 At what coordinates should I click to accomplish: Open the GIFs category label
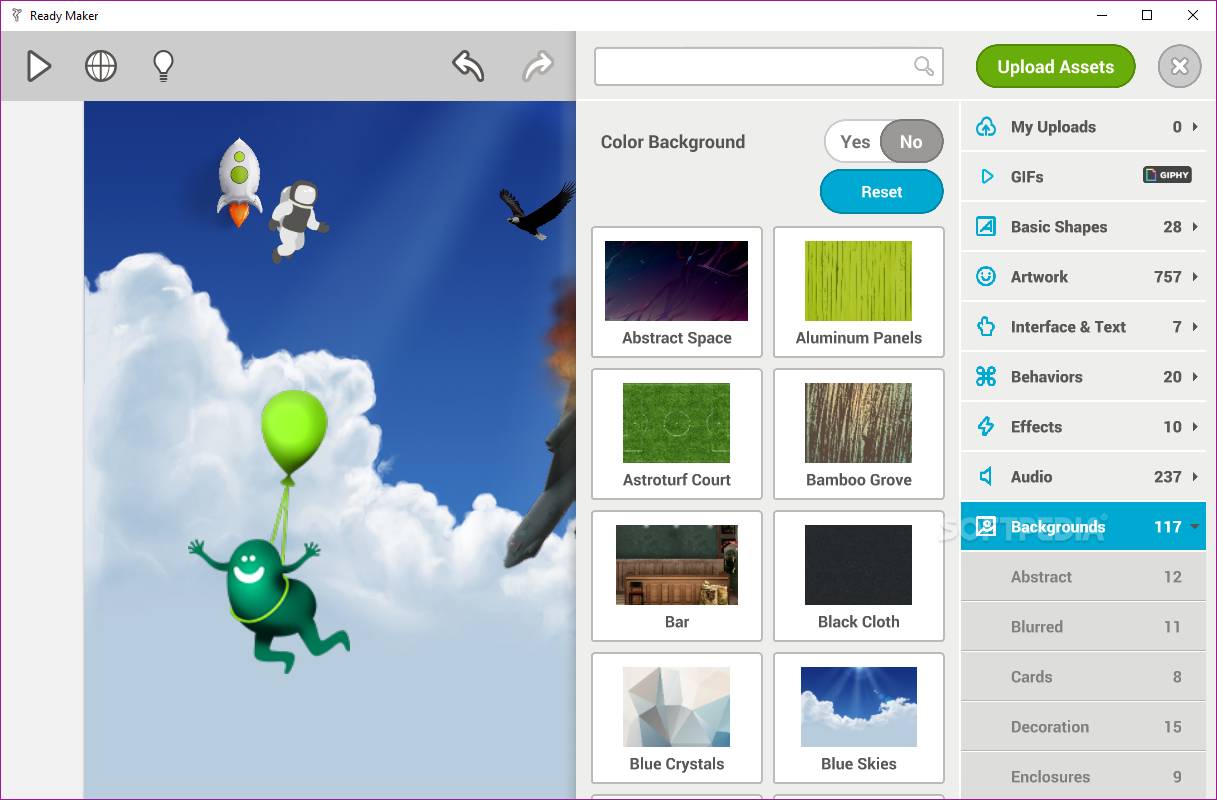pyautogui.click(x=1027, y=177)
